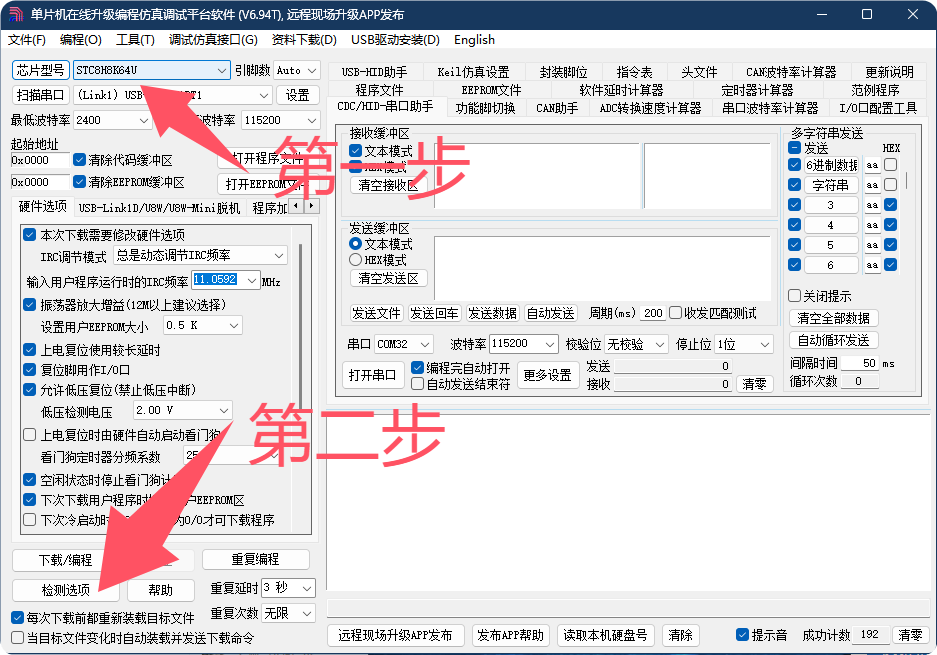Switch language via English menu

[474, 40]
